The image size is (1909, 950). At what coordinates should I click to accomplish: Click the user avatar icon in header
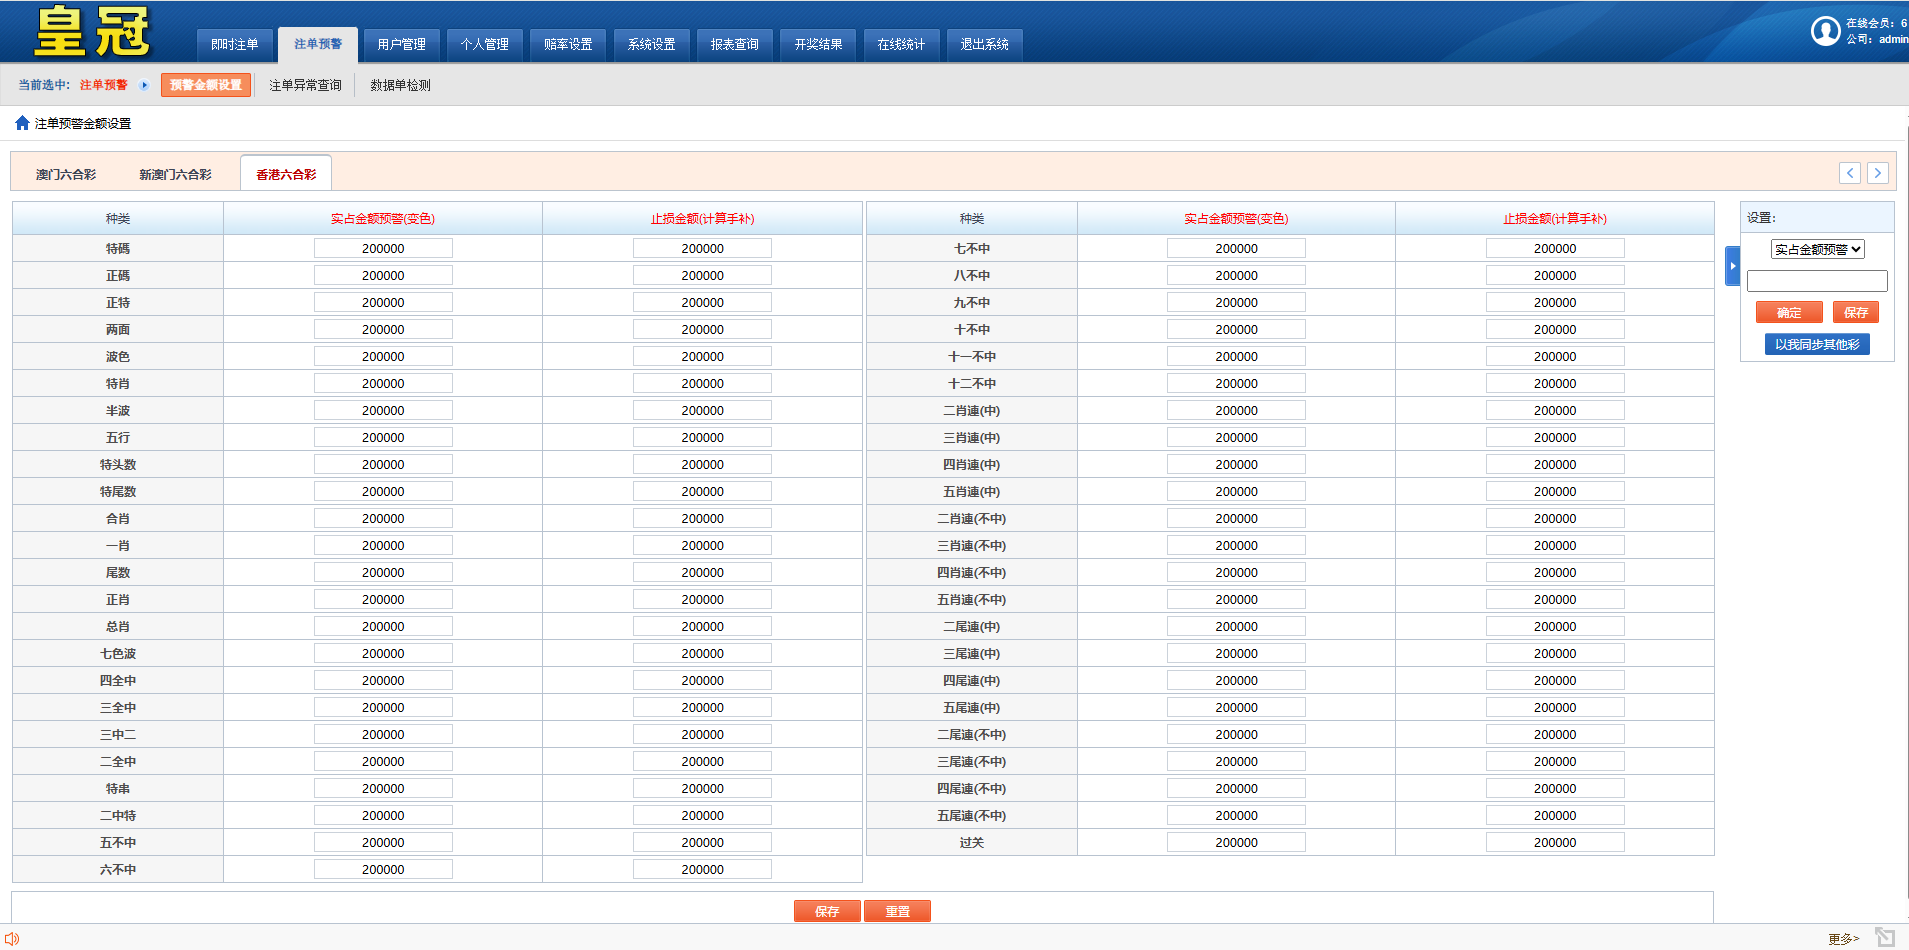tap(1825, 31)
